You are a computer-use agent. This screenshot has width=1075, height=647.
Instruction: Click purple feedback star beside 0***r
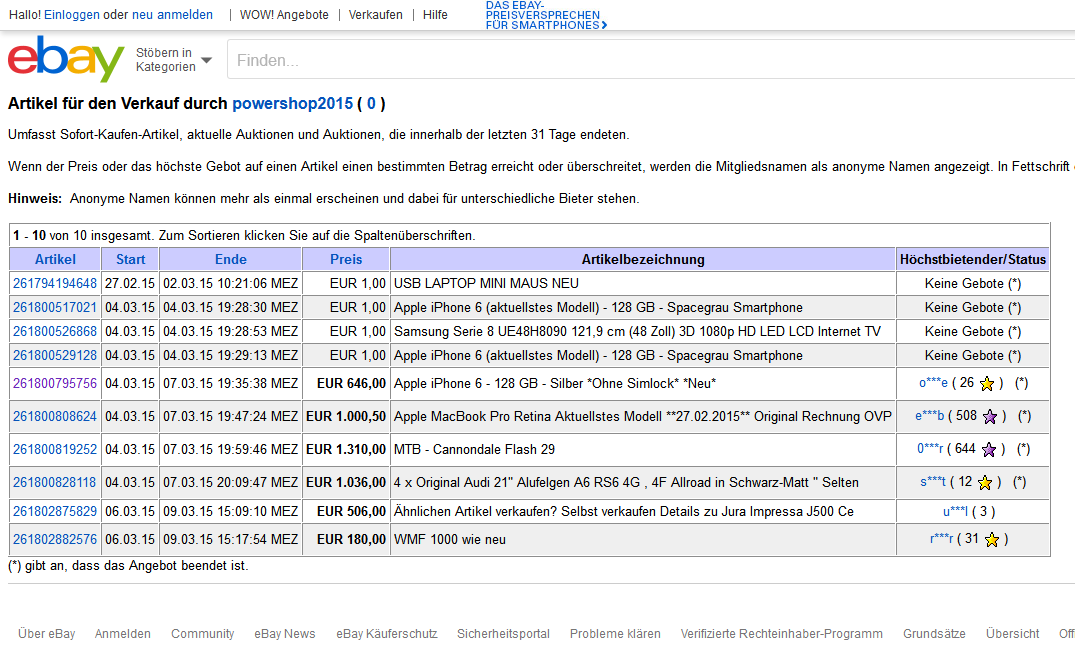click(989, 450)
